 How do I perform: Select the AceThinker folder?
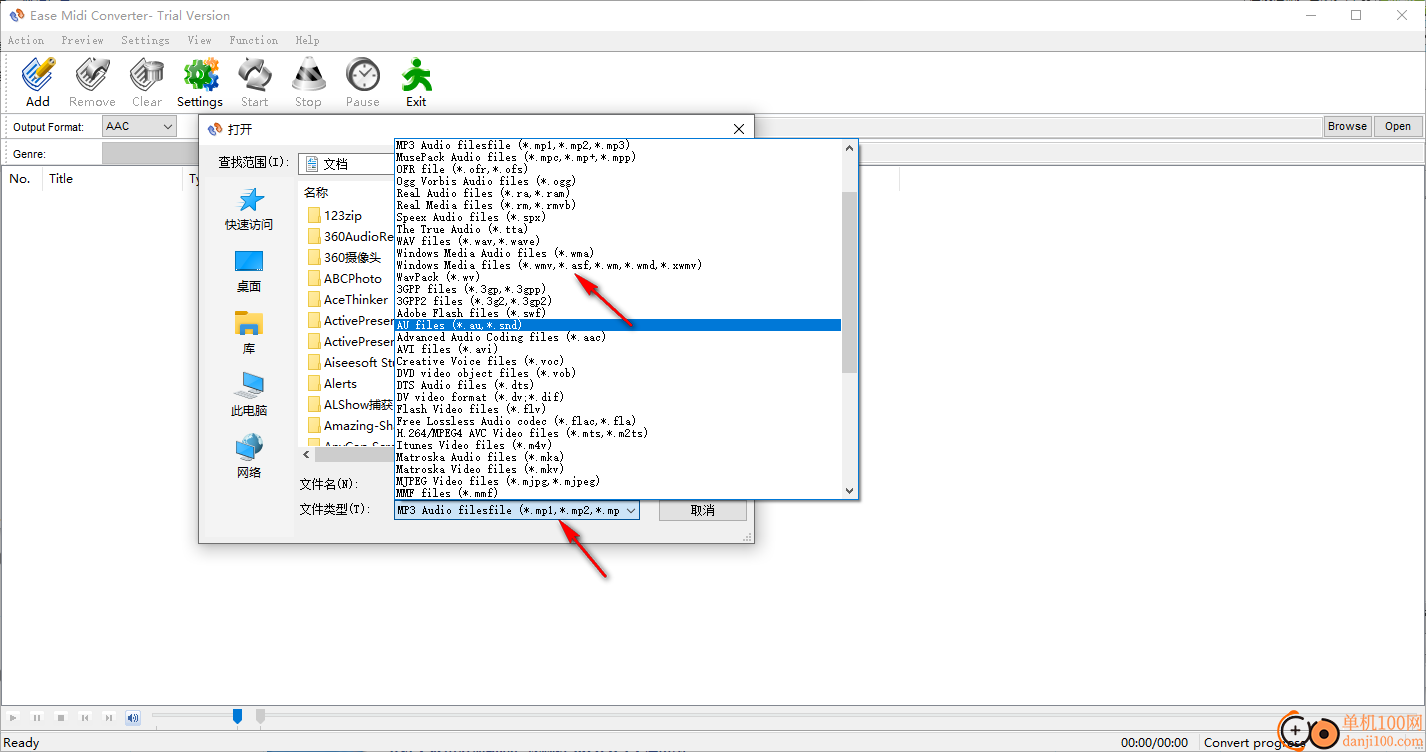348,299
